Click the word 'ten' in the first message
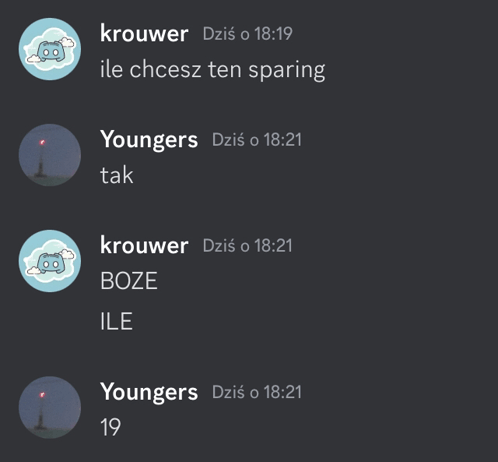 225,70
